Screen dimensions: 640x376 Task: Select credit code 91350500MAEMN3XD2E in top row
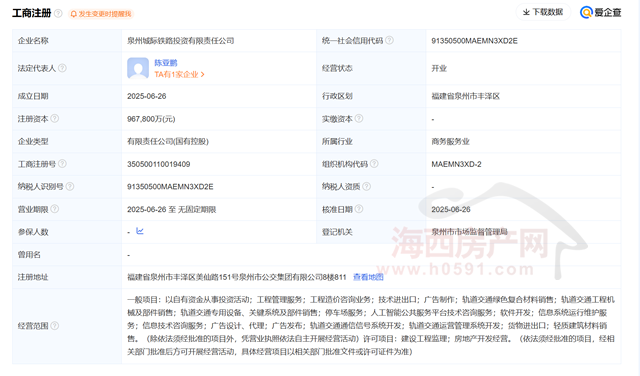pyautogui.click(x=474, y=41)
